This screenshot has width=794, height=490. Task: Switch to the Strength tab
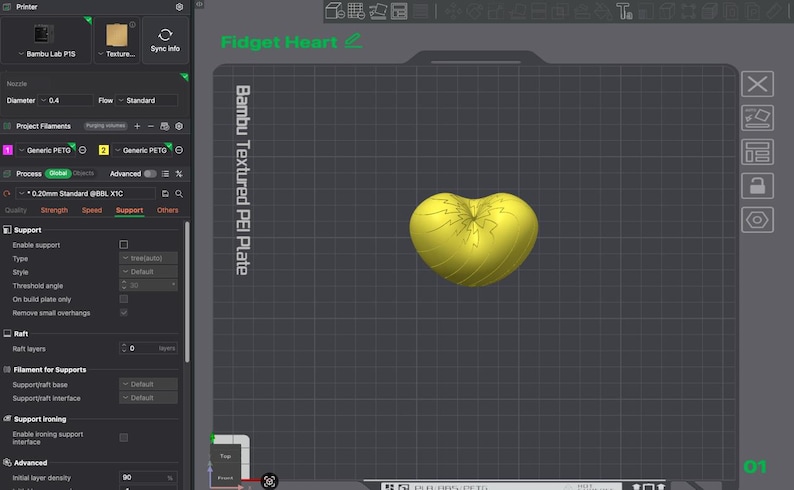point(54,210)
